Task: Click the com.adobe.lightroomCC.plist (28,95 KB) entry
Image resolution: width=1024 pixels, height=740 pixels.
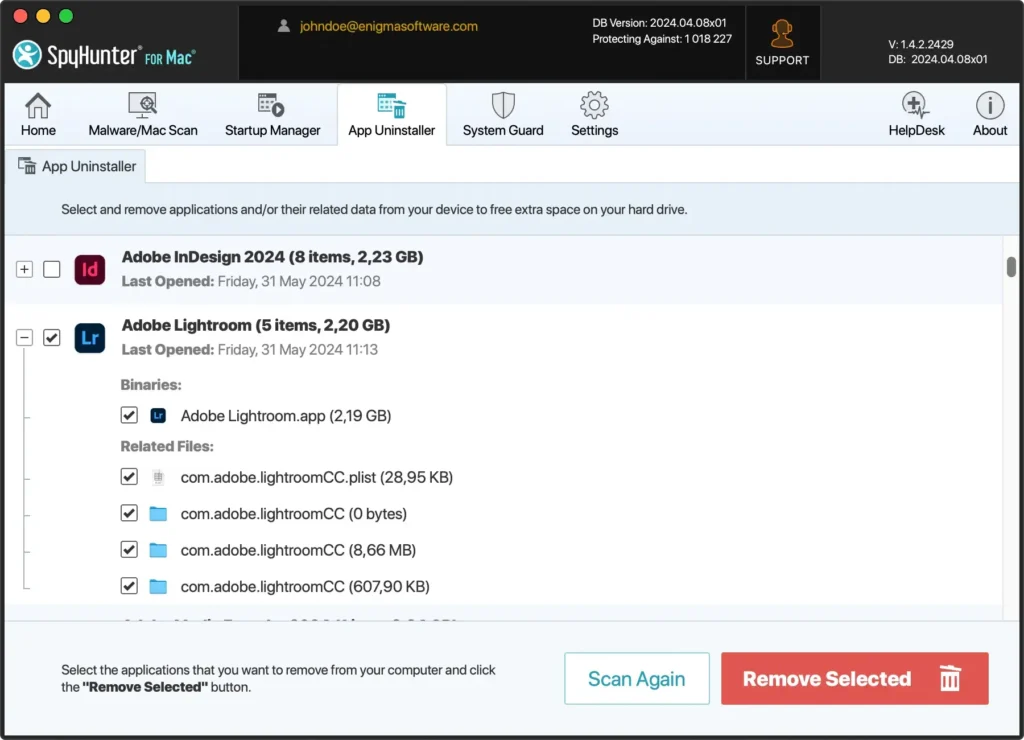Action: pos(317,477)
